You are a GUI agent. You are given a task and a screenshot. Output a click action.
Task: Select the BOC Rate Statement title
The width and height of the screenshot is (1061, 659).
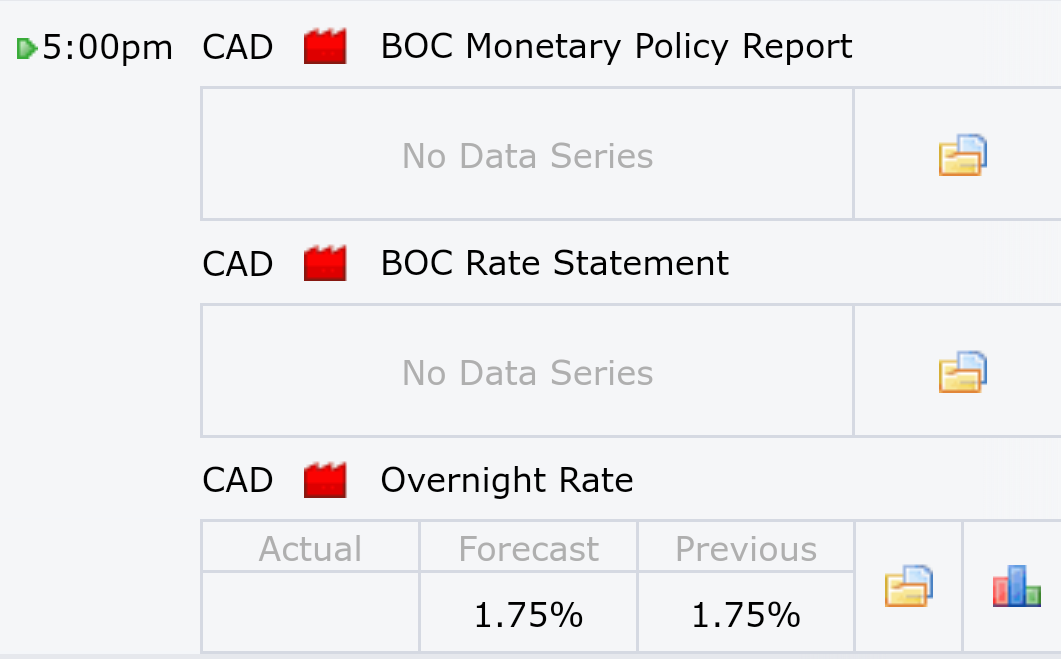tap(555, 263)
